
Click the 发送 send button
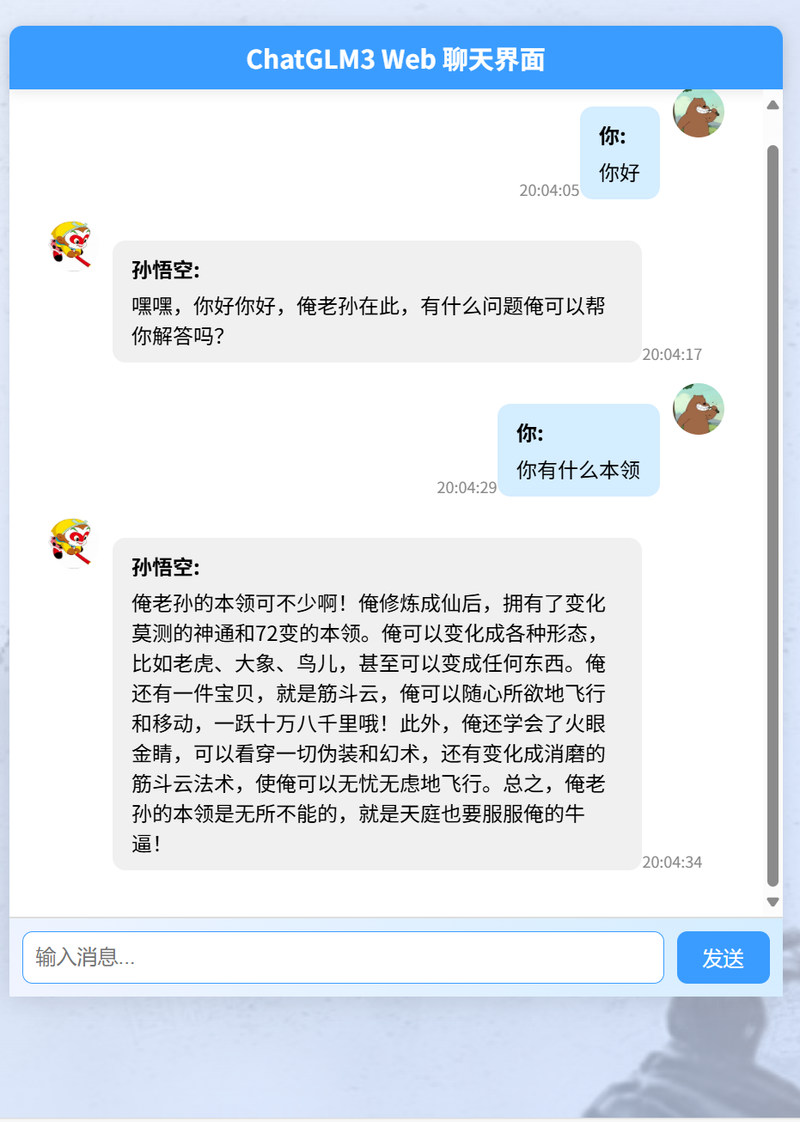(x=723, y=957)
